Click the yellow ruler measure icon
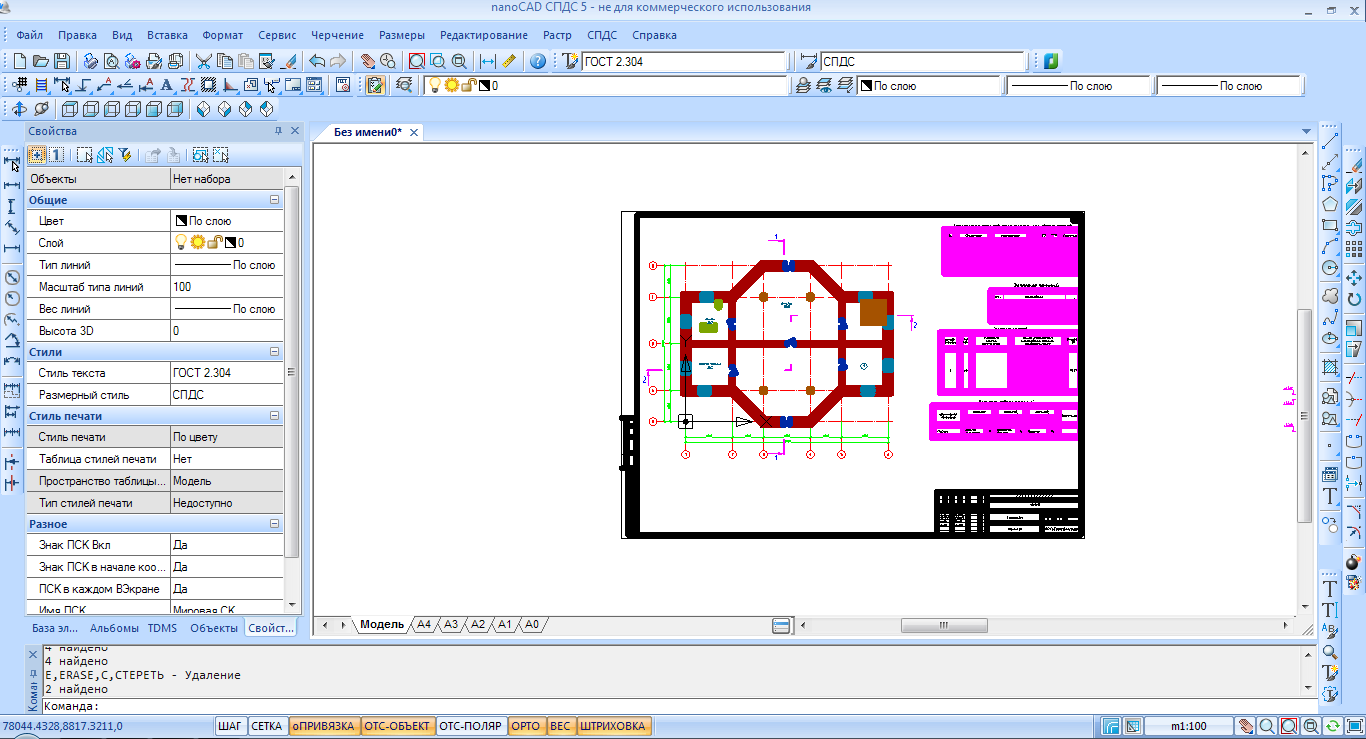Screen dimensions: 1366x739 pyautogui.click(x=509, y=61)
